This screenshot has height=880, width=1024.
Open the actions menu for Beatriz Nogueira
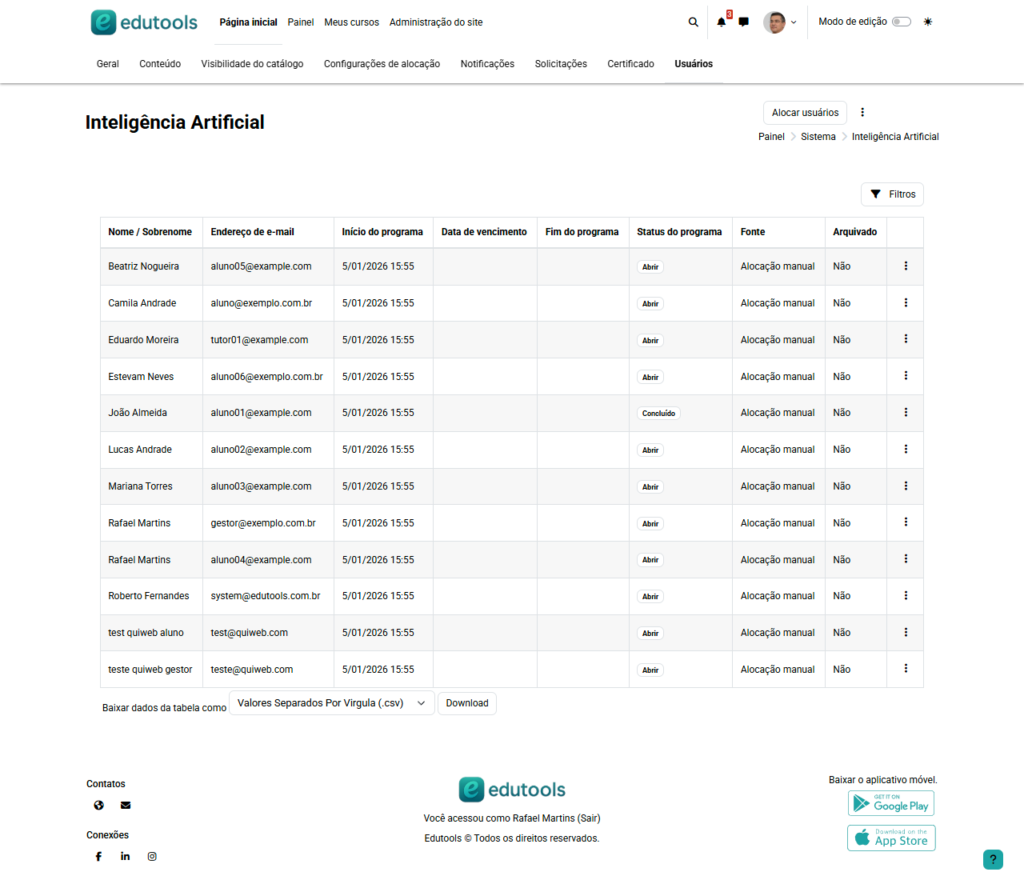905,266
